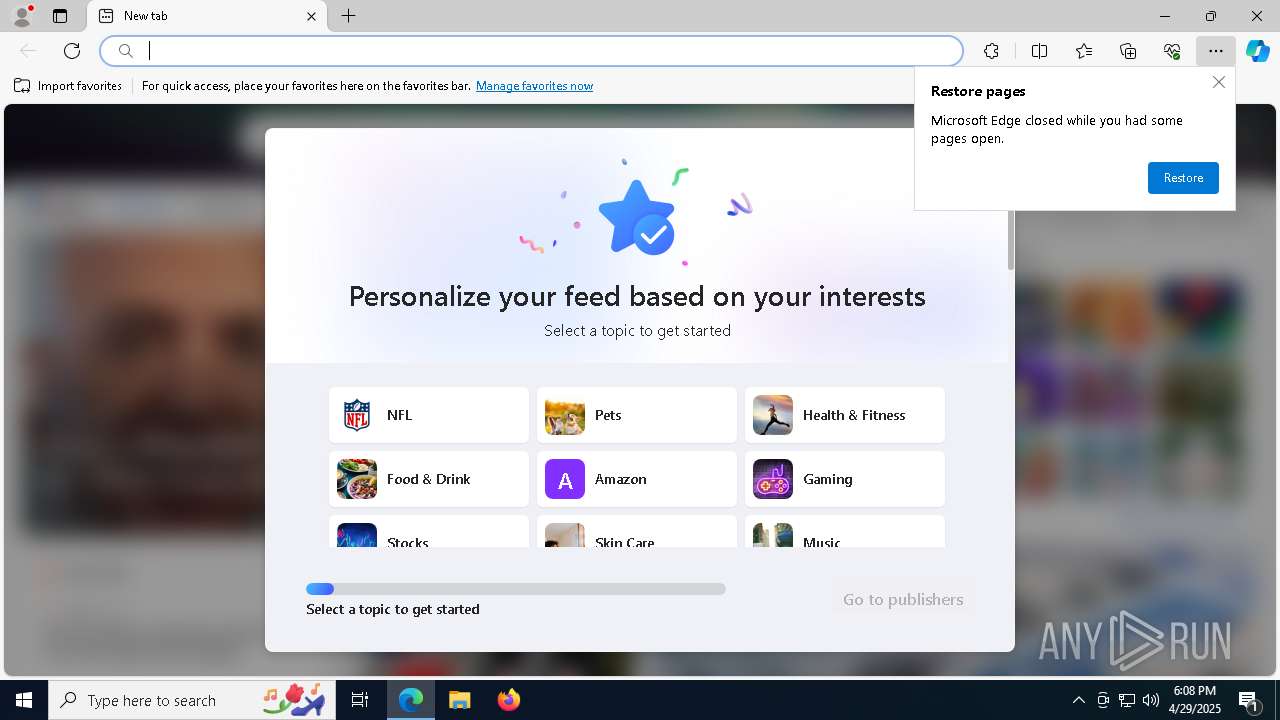Add a new tab with the plus button
1280x720 pixels.
coord(348,16)
